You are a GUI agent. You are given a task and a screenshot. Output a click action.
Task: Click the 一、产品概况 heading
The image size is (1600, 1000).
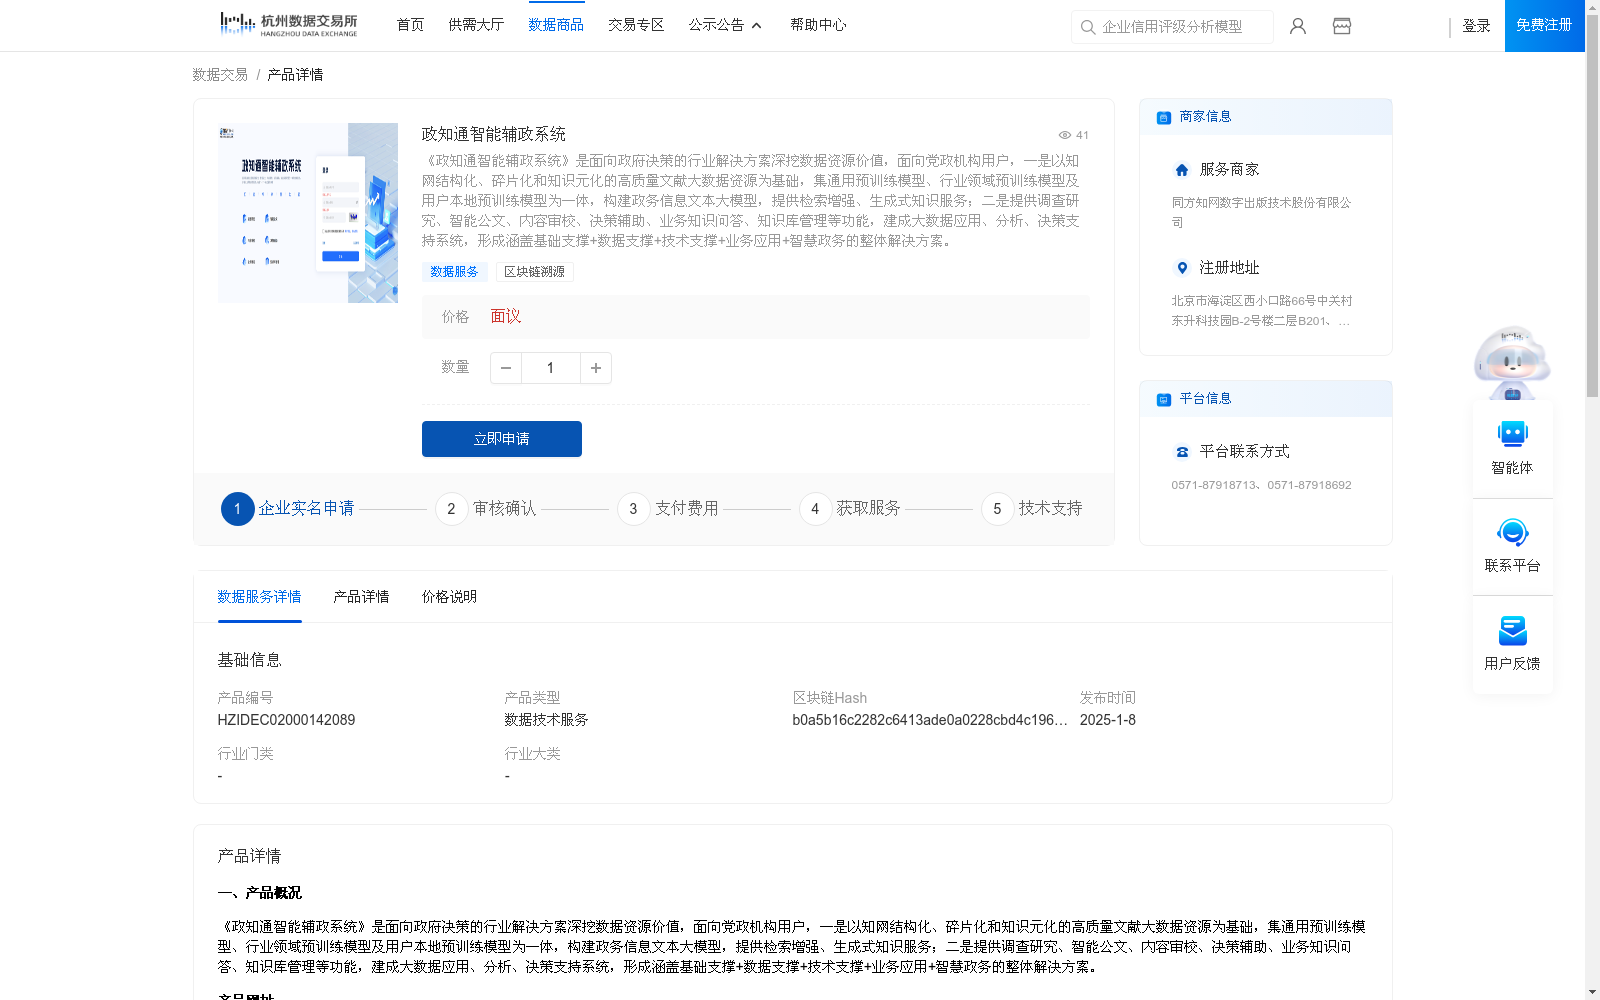point(259,893)
